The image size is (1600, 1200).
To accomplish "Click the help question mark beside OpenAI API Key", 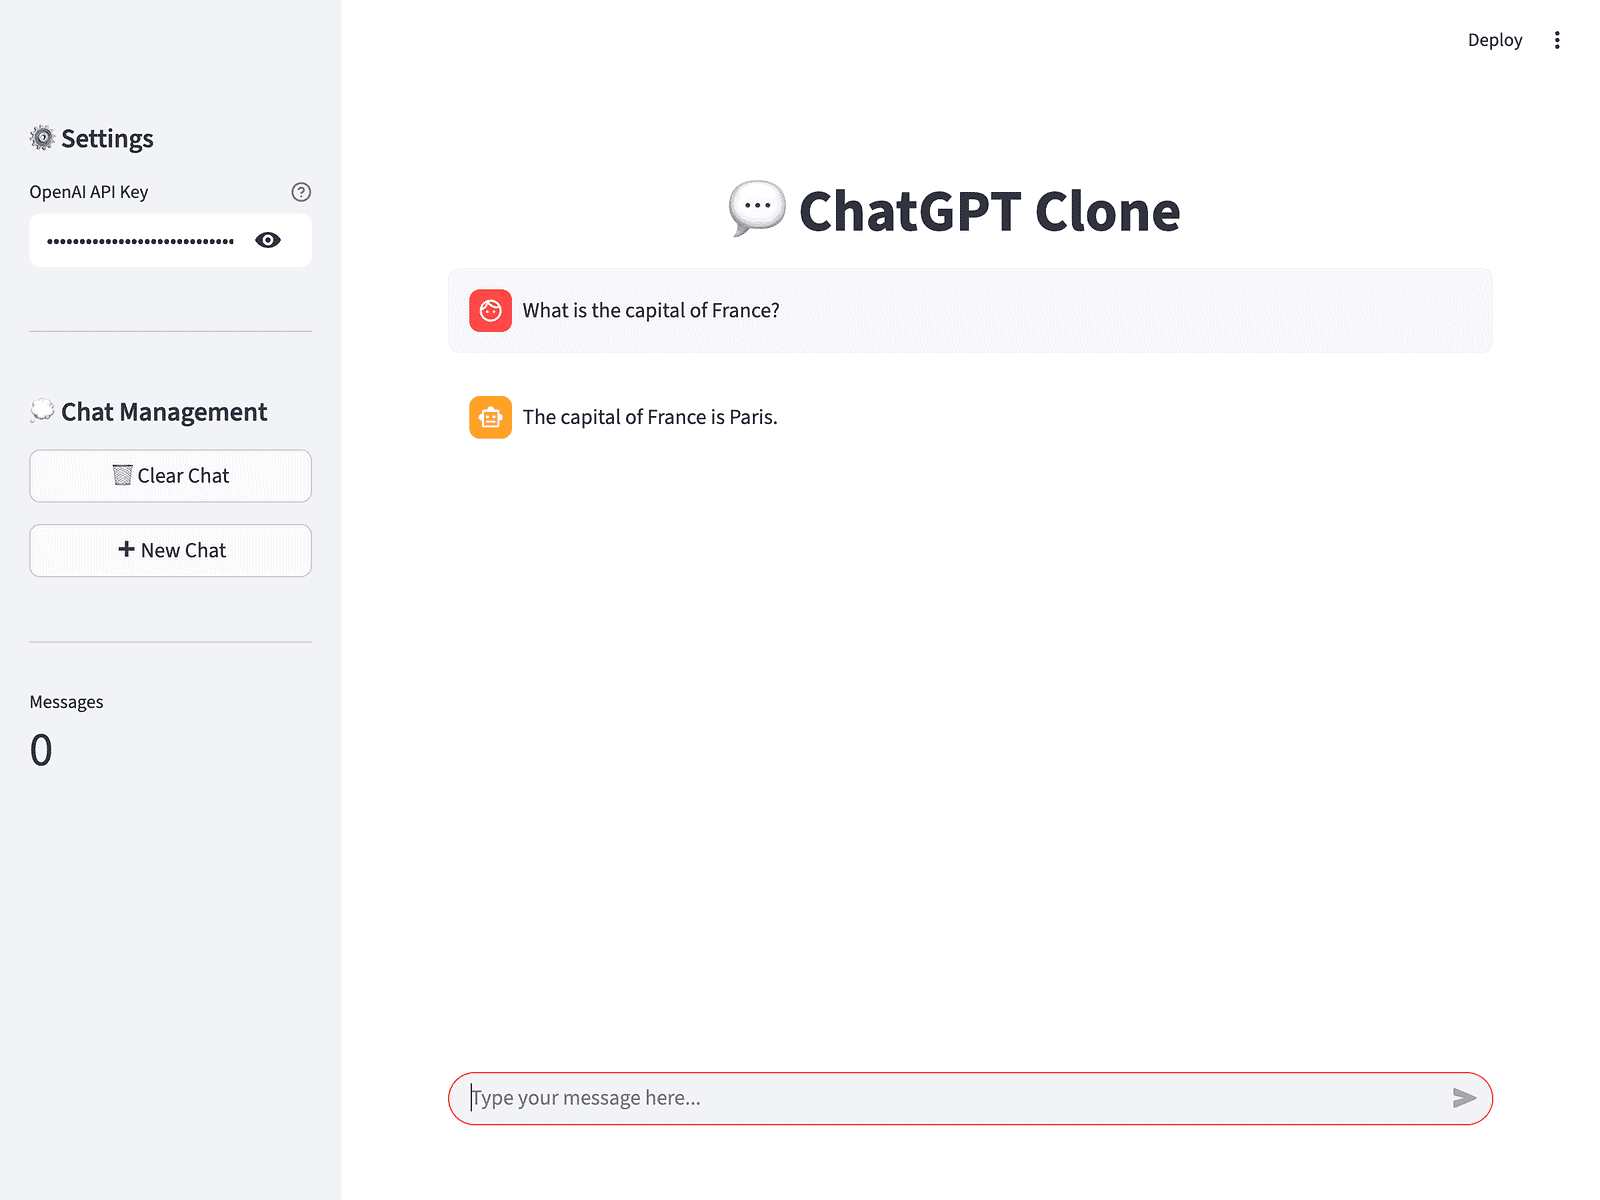I will [x=301, y=191].
